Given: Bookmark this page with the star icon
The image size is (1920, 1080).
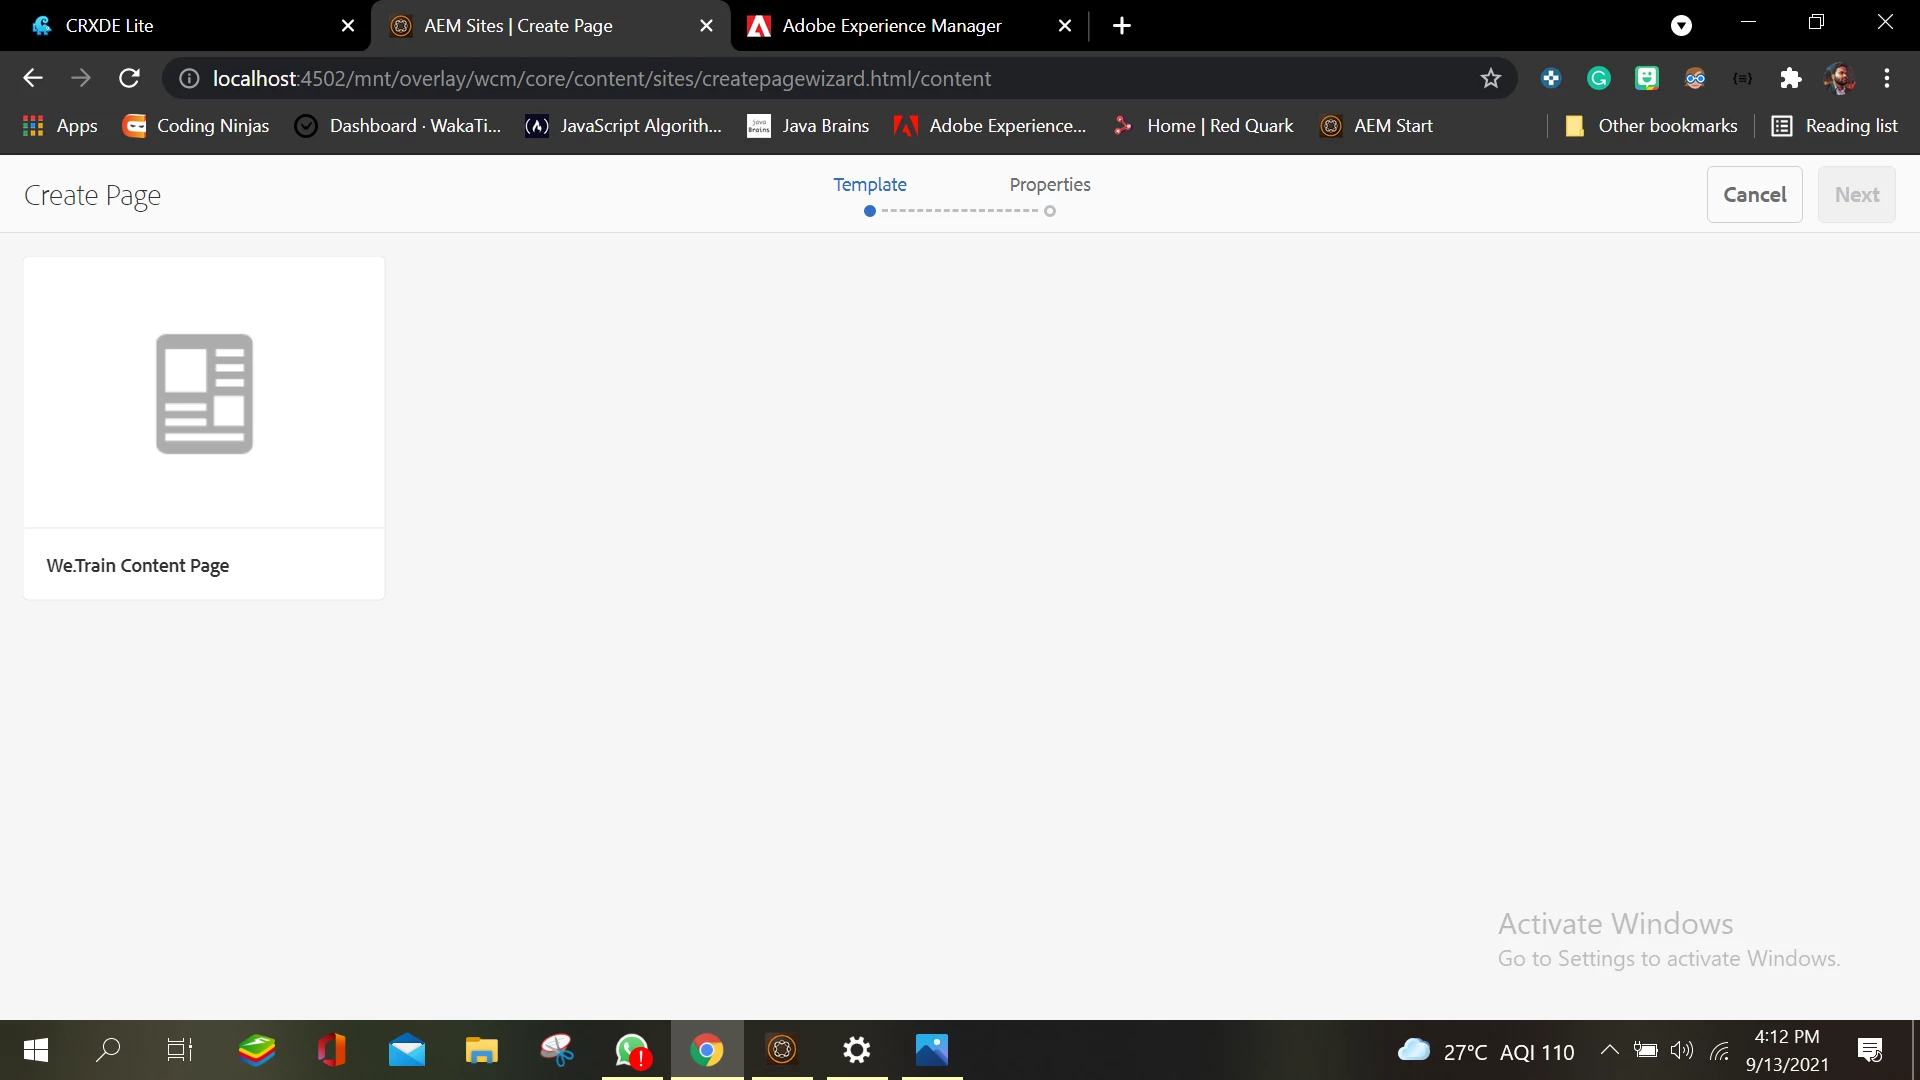Looking at the screenshot, I should 1490,78.
